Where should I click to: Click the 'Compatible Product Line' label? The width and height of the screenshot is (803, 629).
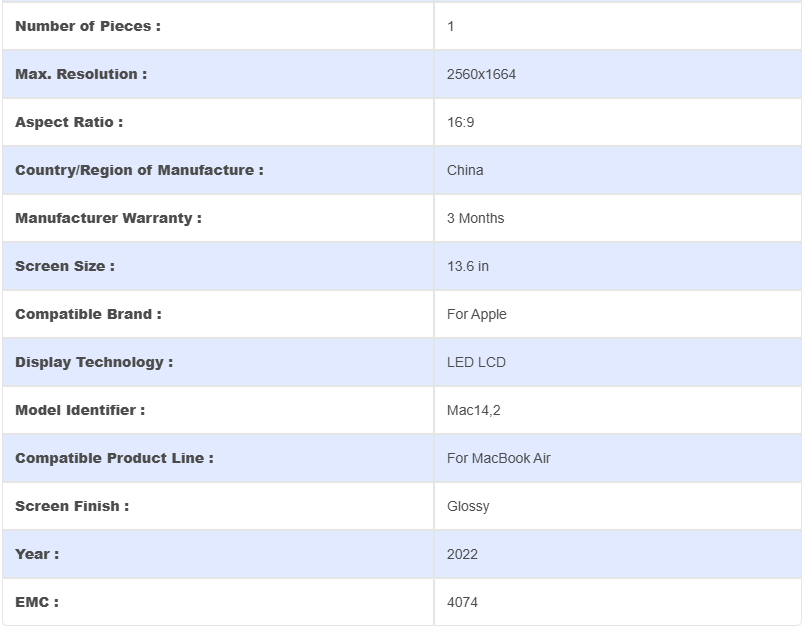(114, 458)
